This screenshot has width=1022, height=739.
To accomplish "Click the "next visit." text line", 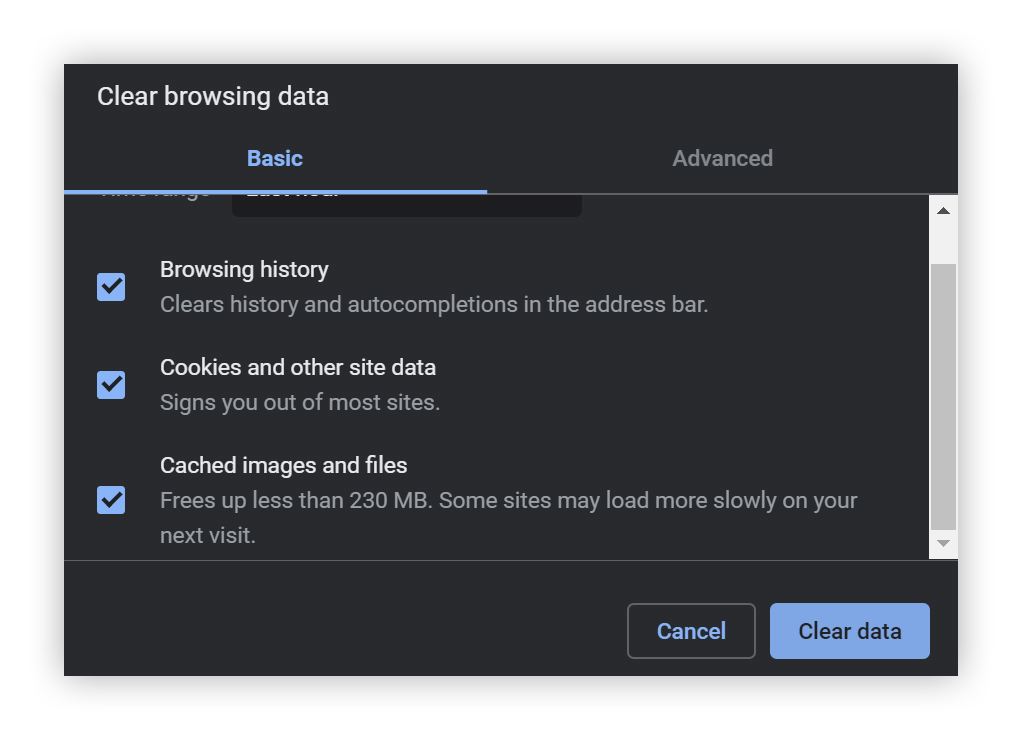I will (x=208, y=535).
